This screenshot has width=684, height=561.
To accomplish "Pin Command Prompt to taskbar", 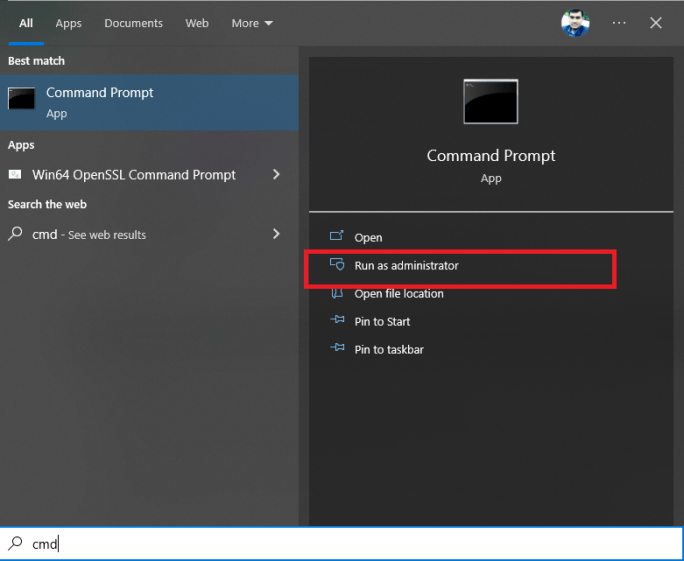I will point(389,350).
